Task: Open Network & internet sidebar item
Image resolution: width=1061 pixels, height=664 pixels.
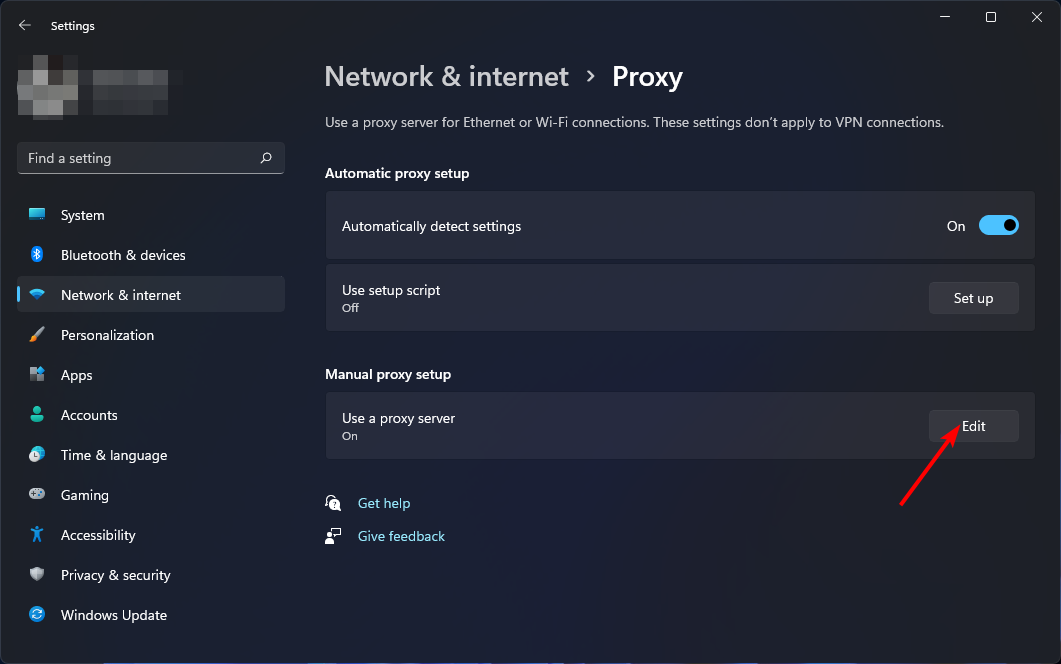Action: click(x=120, y=295)
